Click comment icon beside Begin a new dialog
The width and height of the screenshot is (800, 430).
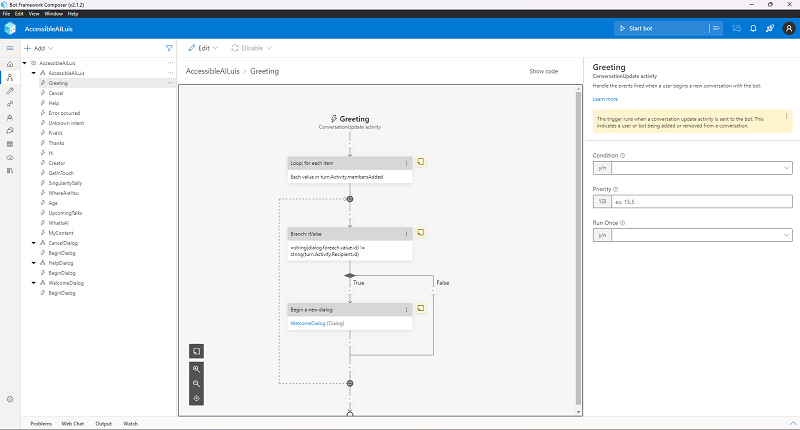click(x=420, y=309)
